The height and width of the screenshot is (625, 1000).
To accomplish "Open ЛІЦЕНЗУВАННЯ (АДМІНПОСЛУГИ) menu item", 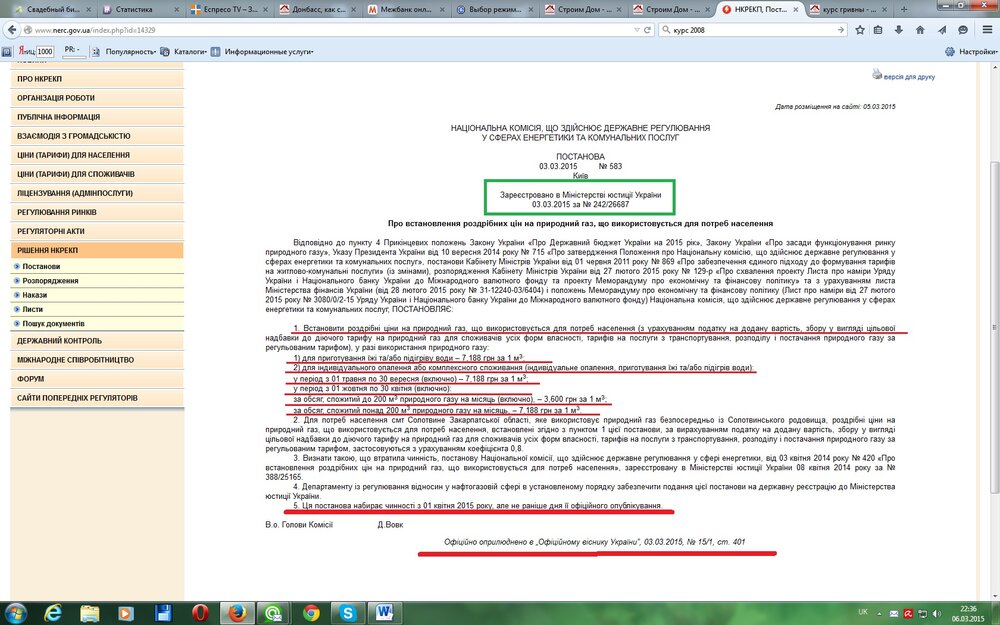I will pyautogui.click(x=97, y=193).
